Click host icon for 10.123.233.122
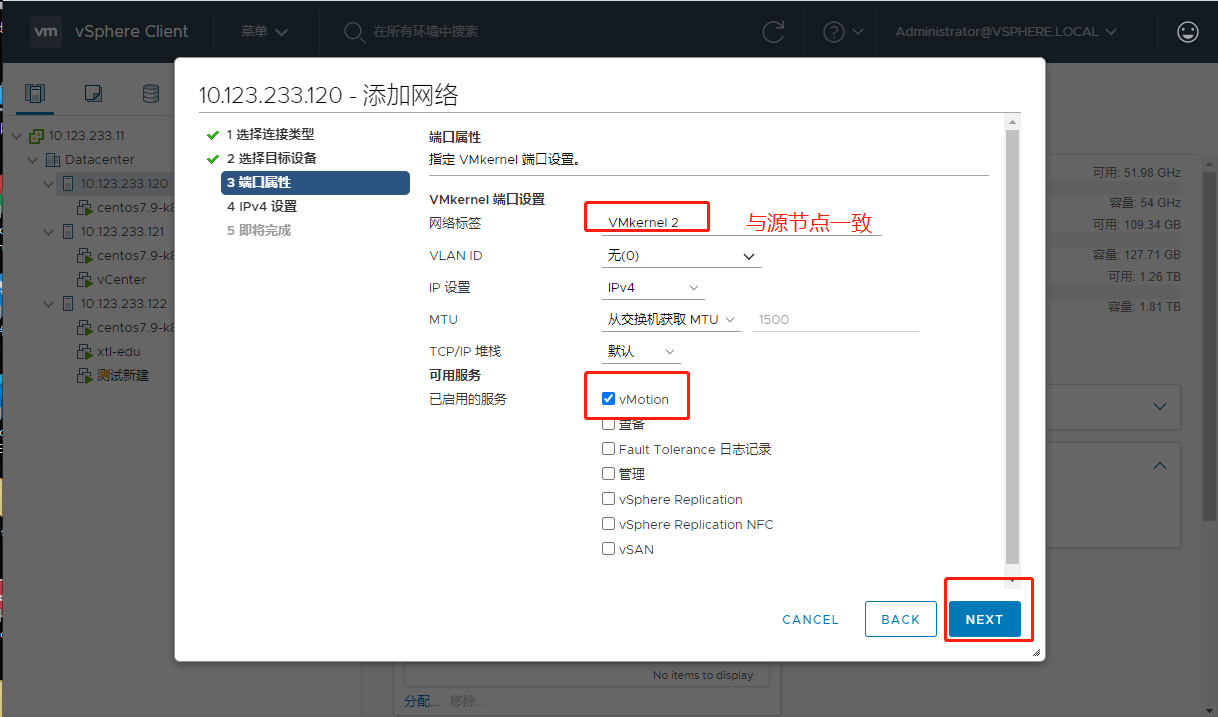Viewport: 1218px width, 717px height. tap(69, 304)
